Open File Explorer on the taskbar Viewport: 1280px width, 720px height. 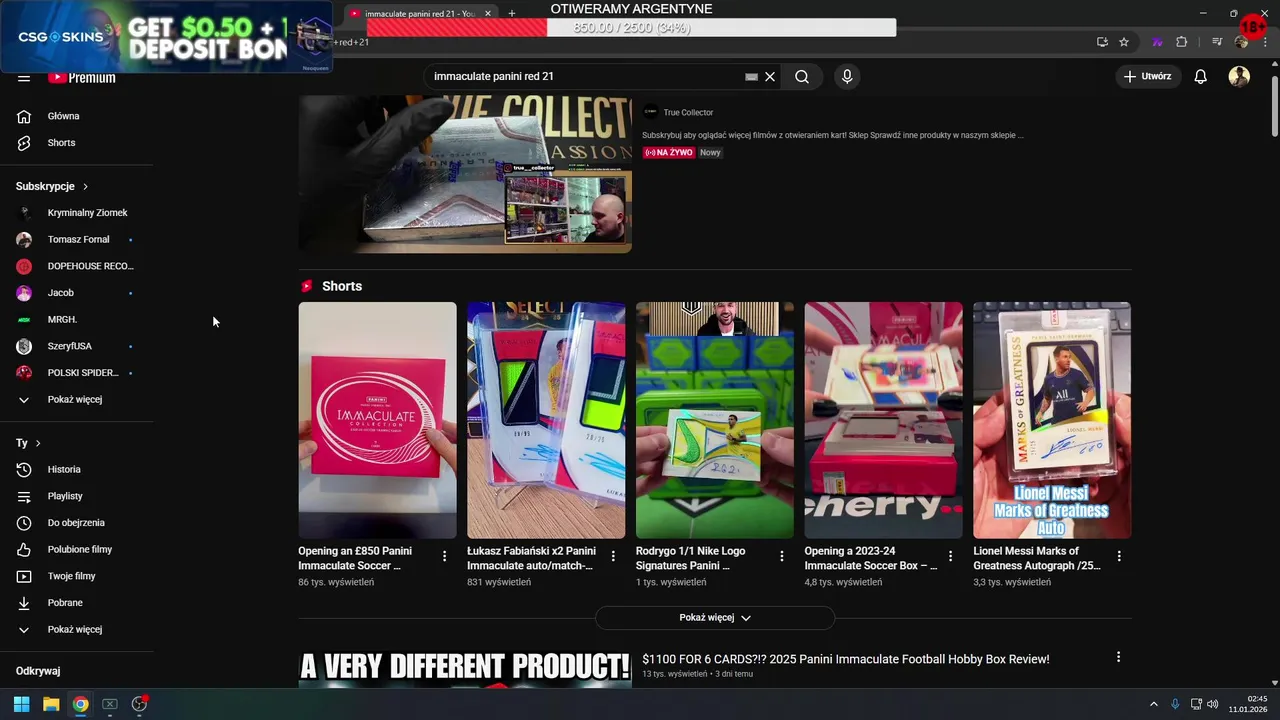pyautogui.click(x=51, y=704)
